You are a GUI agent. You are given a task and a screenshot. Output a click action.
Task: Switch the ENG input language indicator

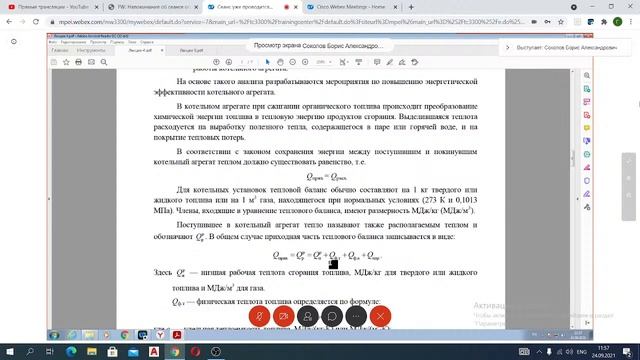tap(582, 351)
